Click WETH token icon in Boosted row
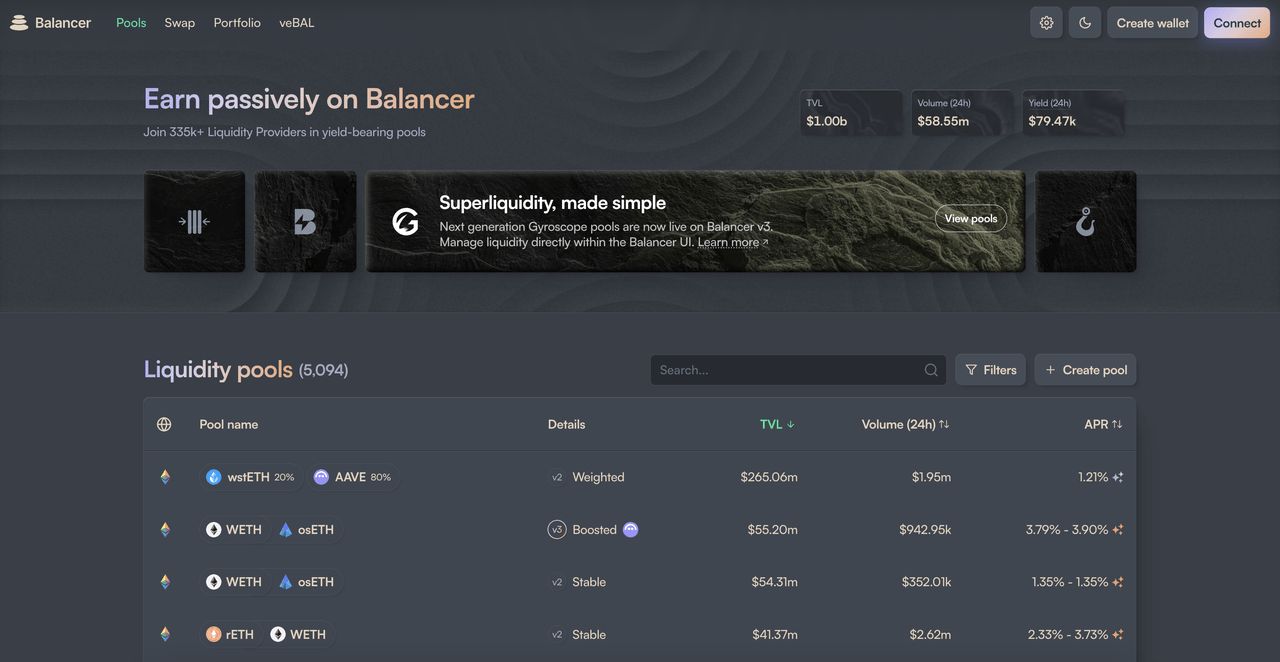This screenshot has height=662, width=1280. point(214,530)
